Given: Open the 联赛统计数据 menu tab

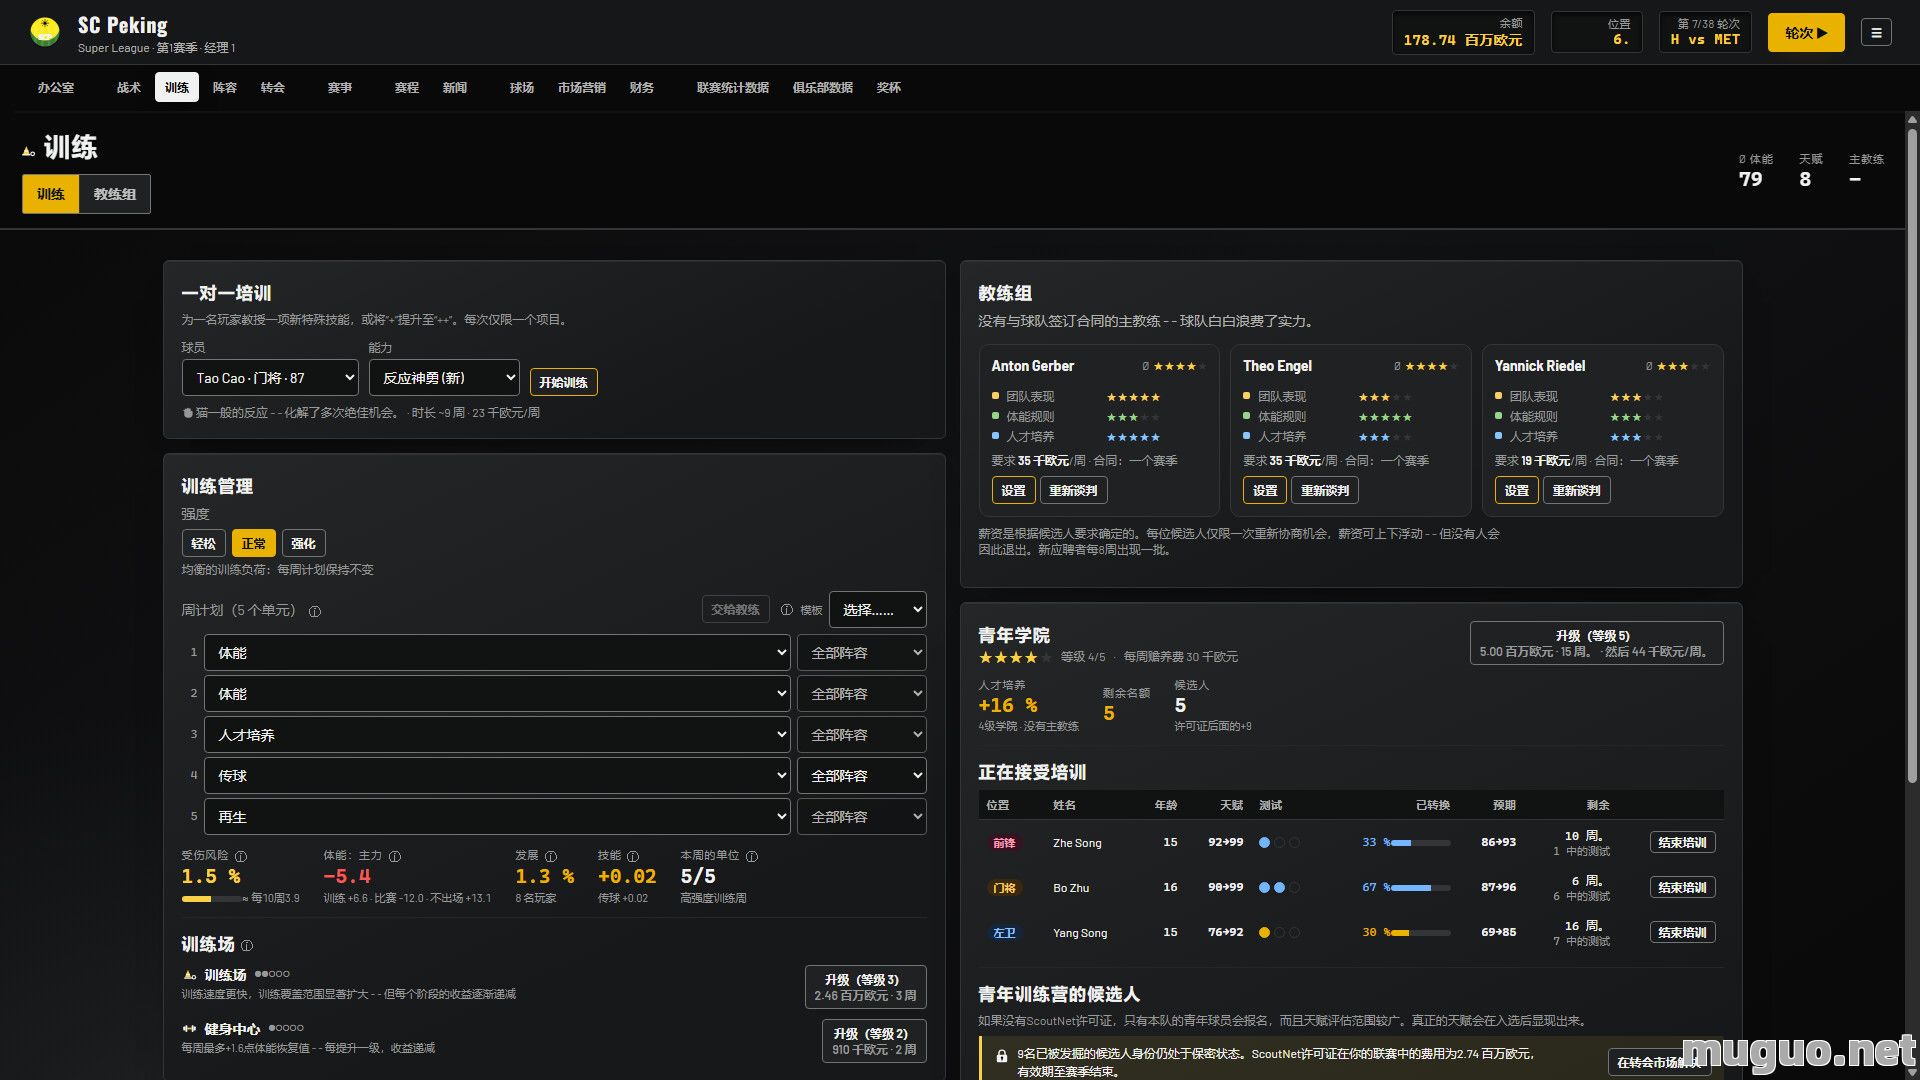Looking at the screenshot, I should click(733, 88).
